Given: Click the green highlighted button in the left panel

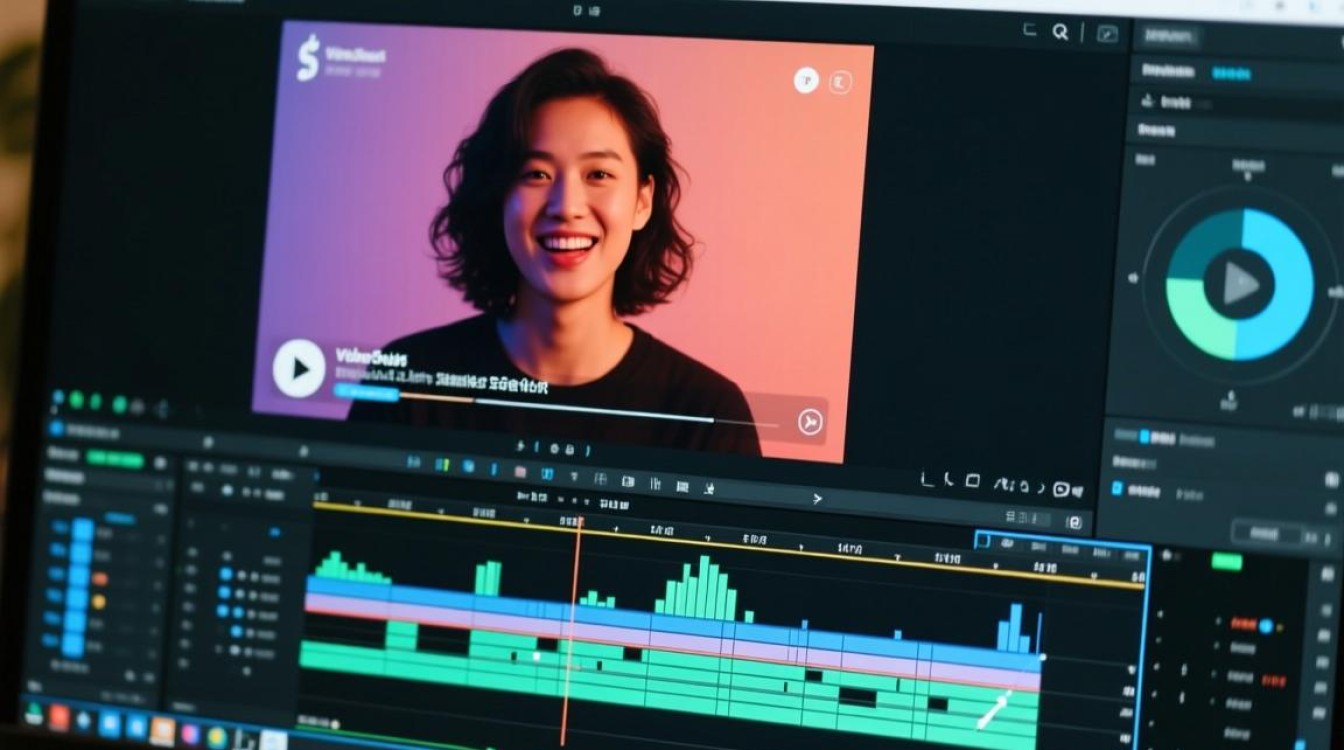Looking at the screenshot, I should tap(114, 458).
